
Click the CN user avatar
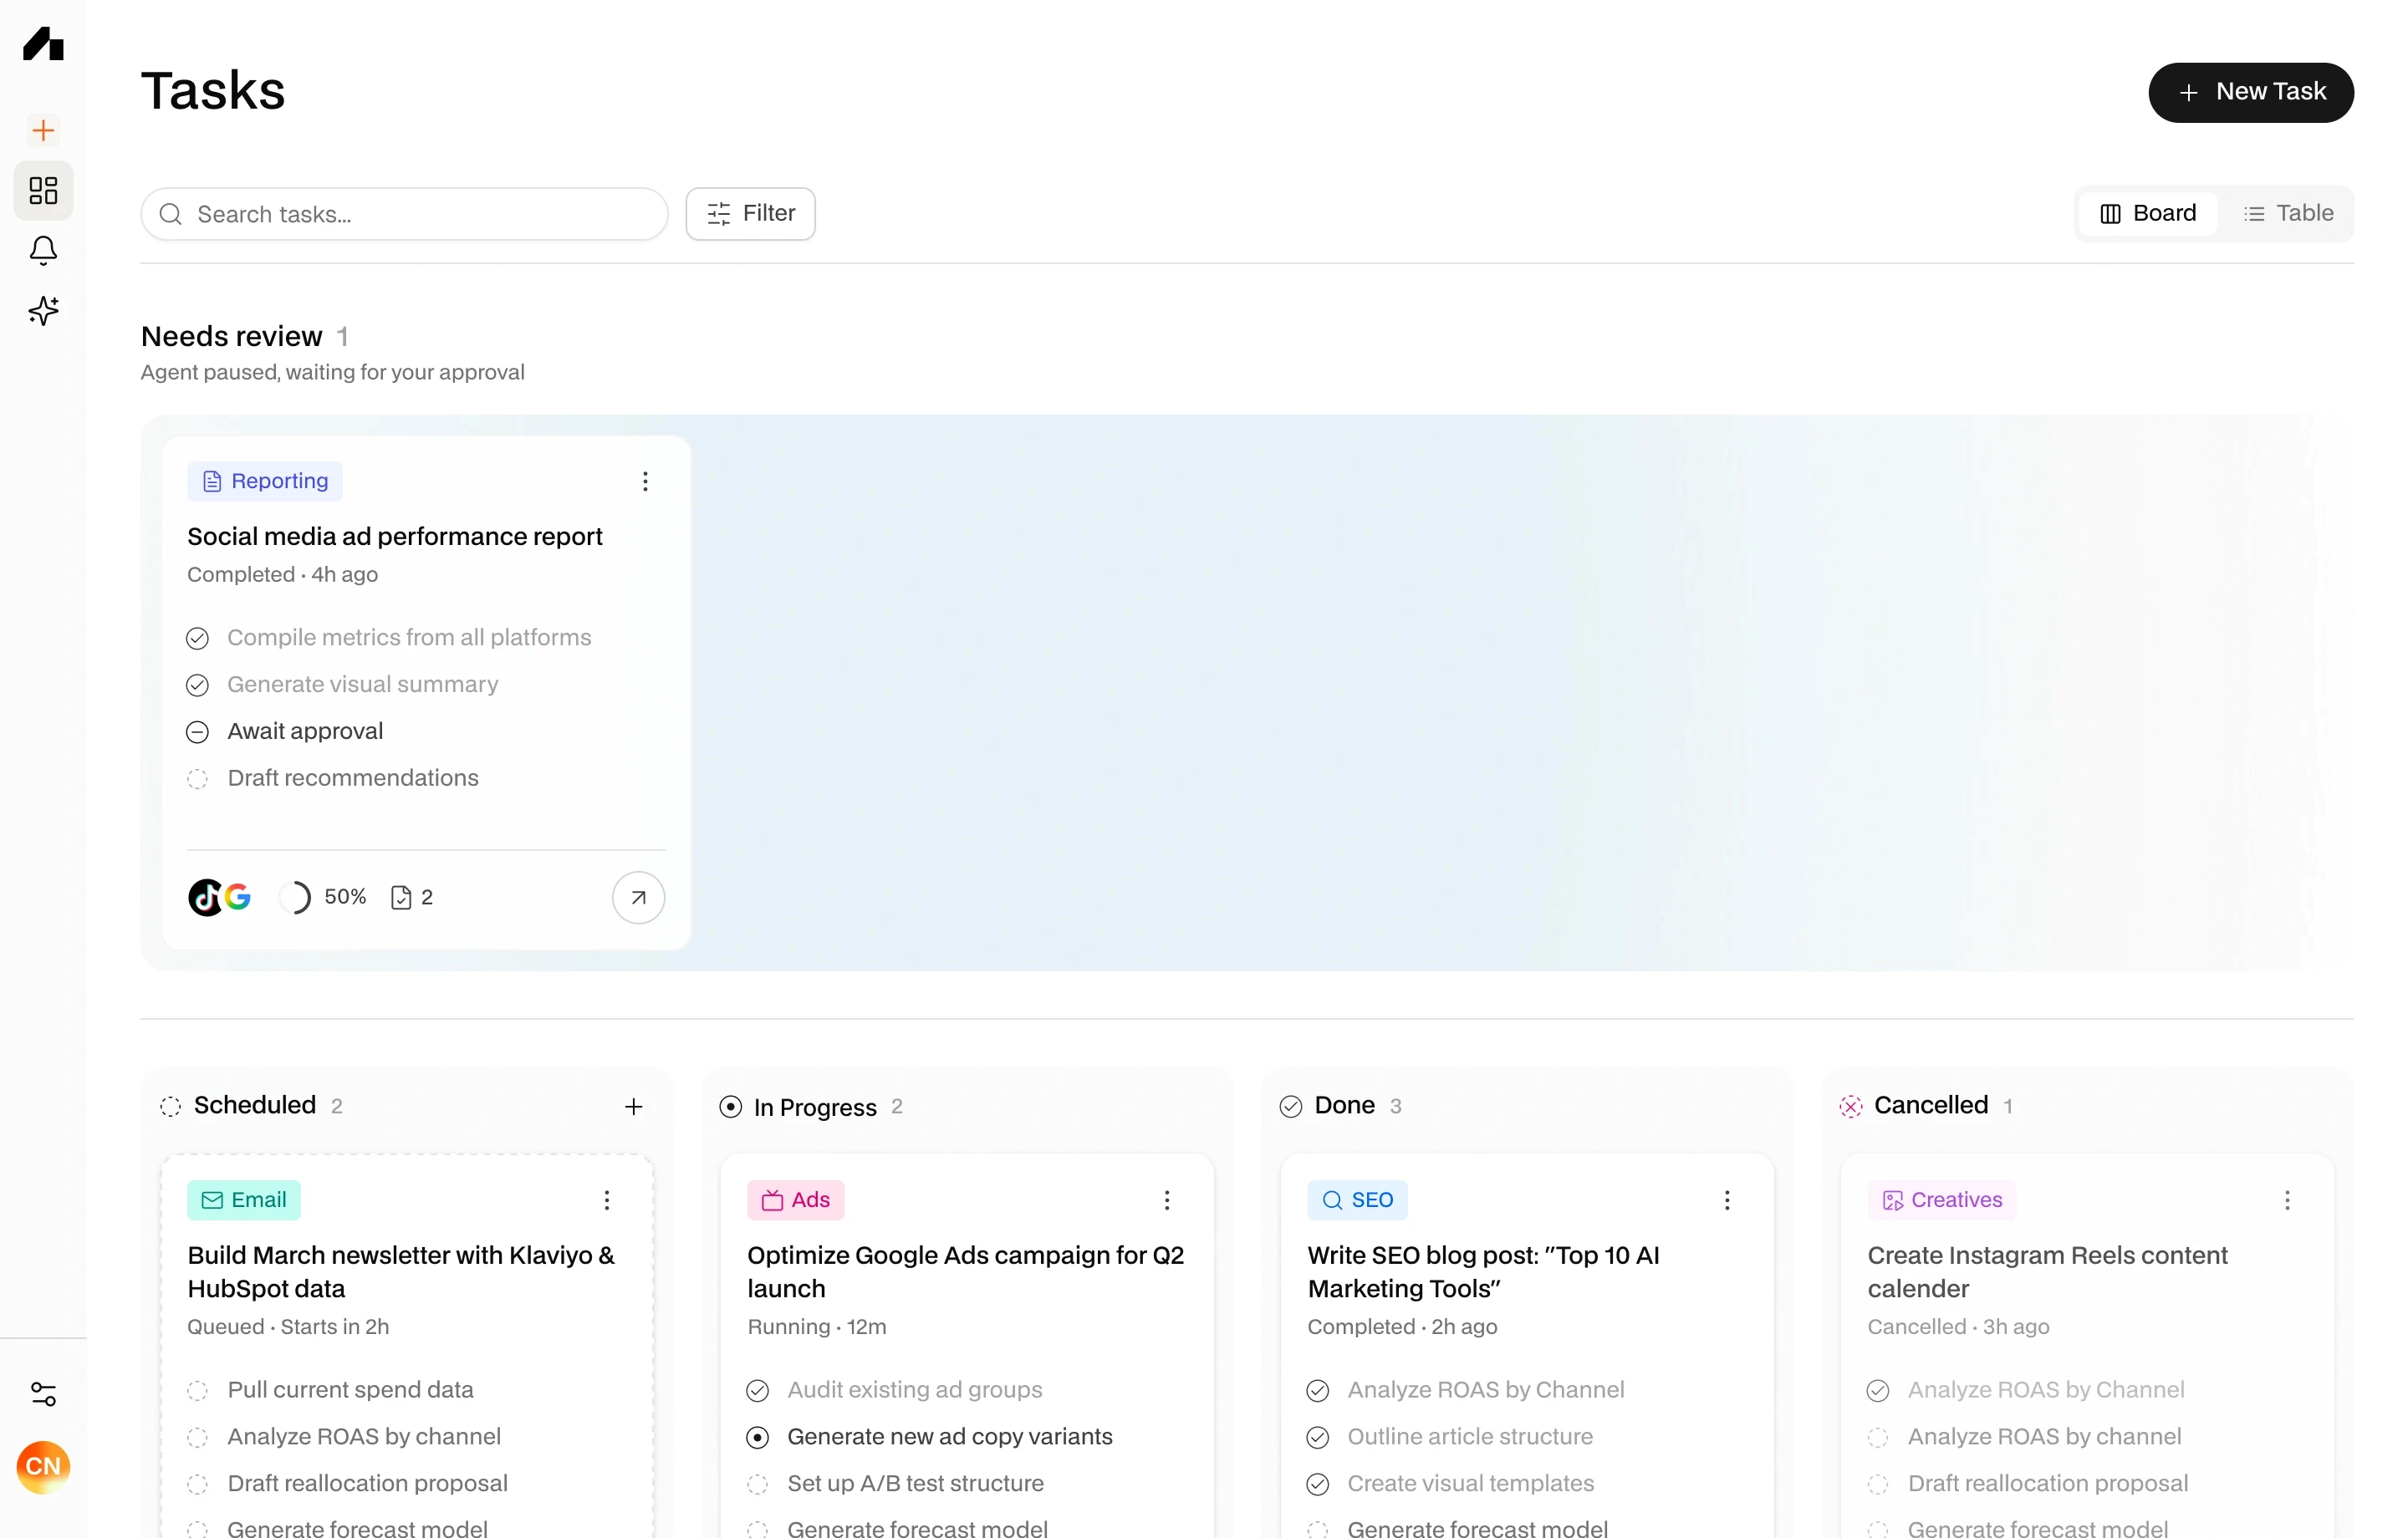point(43,1466)
